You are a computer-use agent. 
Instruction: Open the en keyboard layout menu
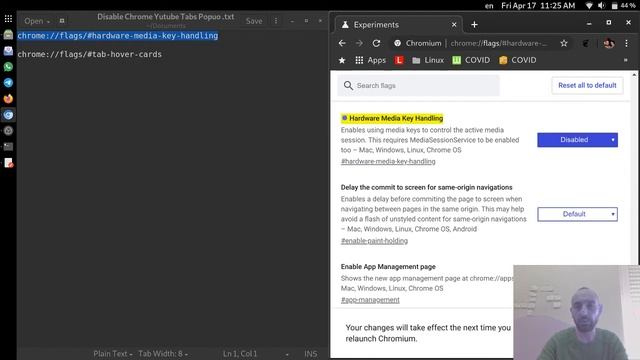pos(489,6)
